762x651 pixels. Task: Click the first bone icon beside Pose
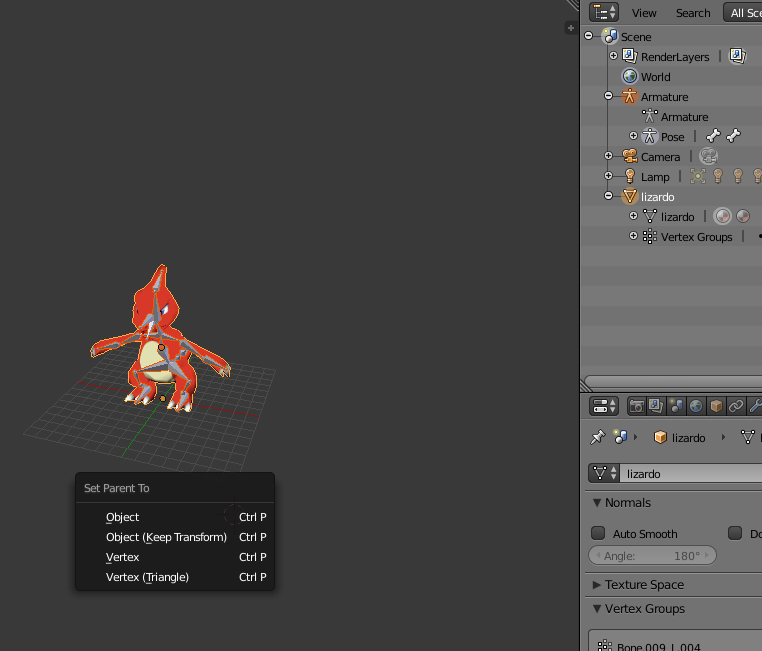pos(713,136)
